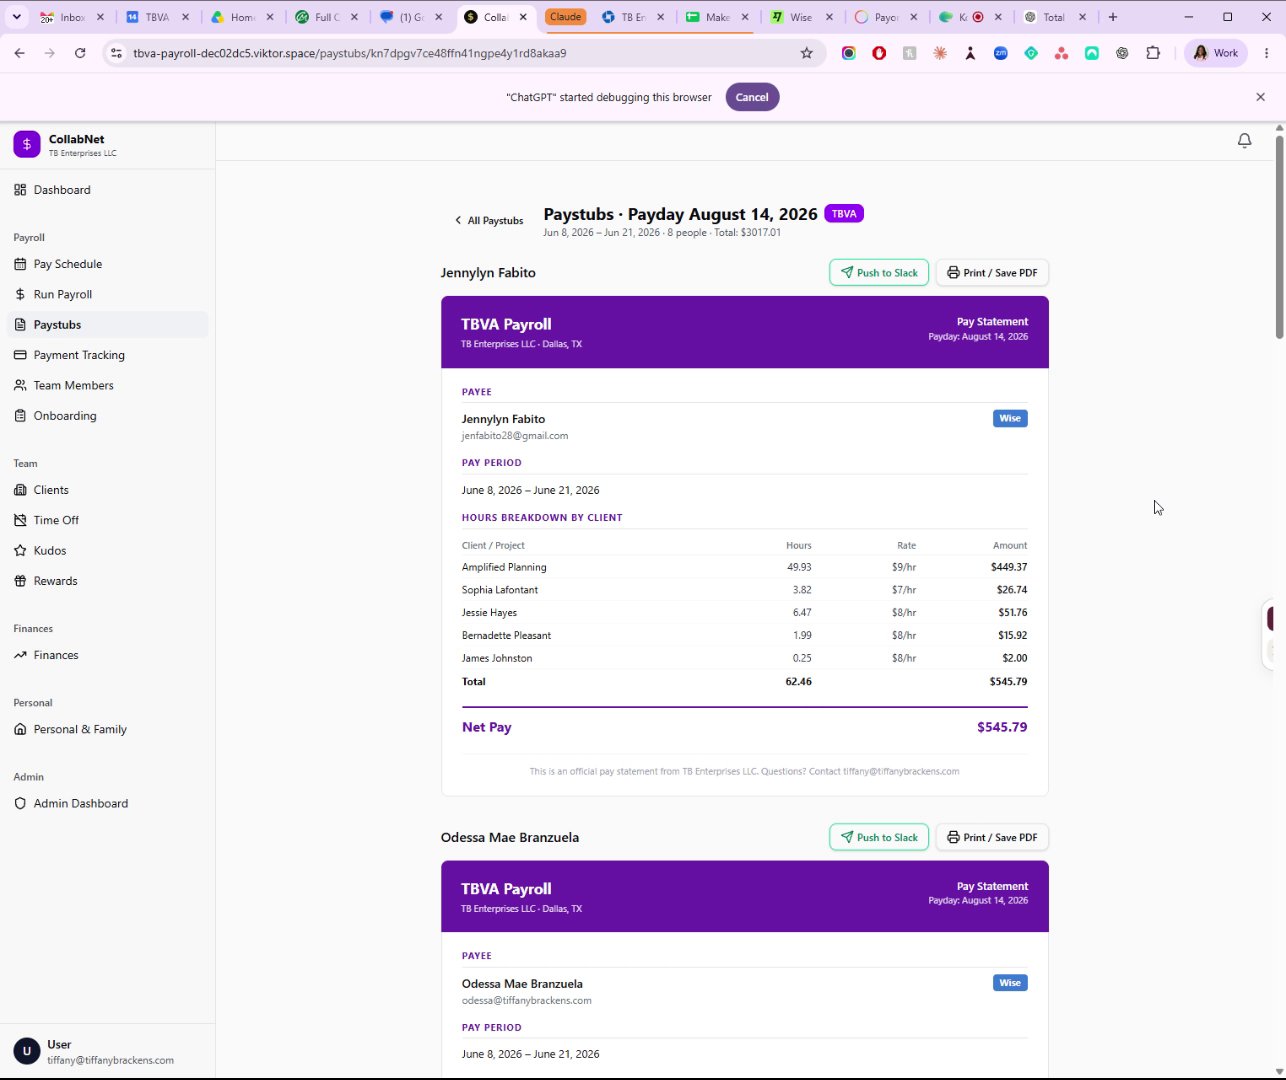This screenshot has height=1080, width=1286.
Task: Close the debugging notification bar
Action: (x=1260, y=97)
